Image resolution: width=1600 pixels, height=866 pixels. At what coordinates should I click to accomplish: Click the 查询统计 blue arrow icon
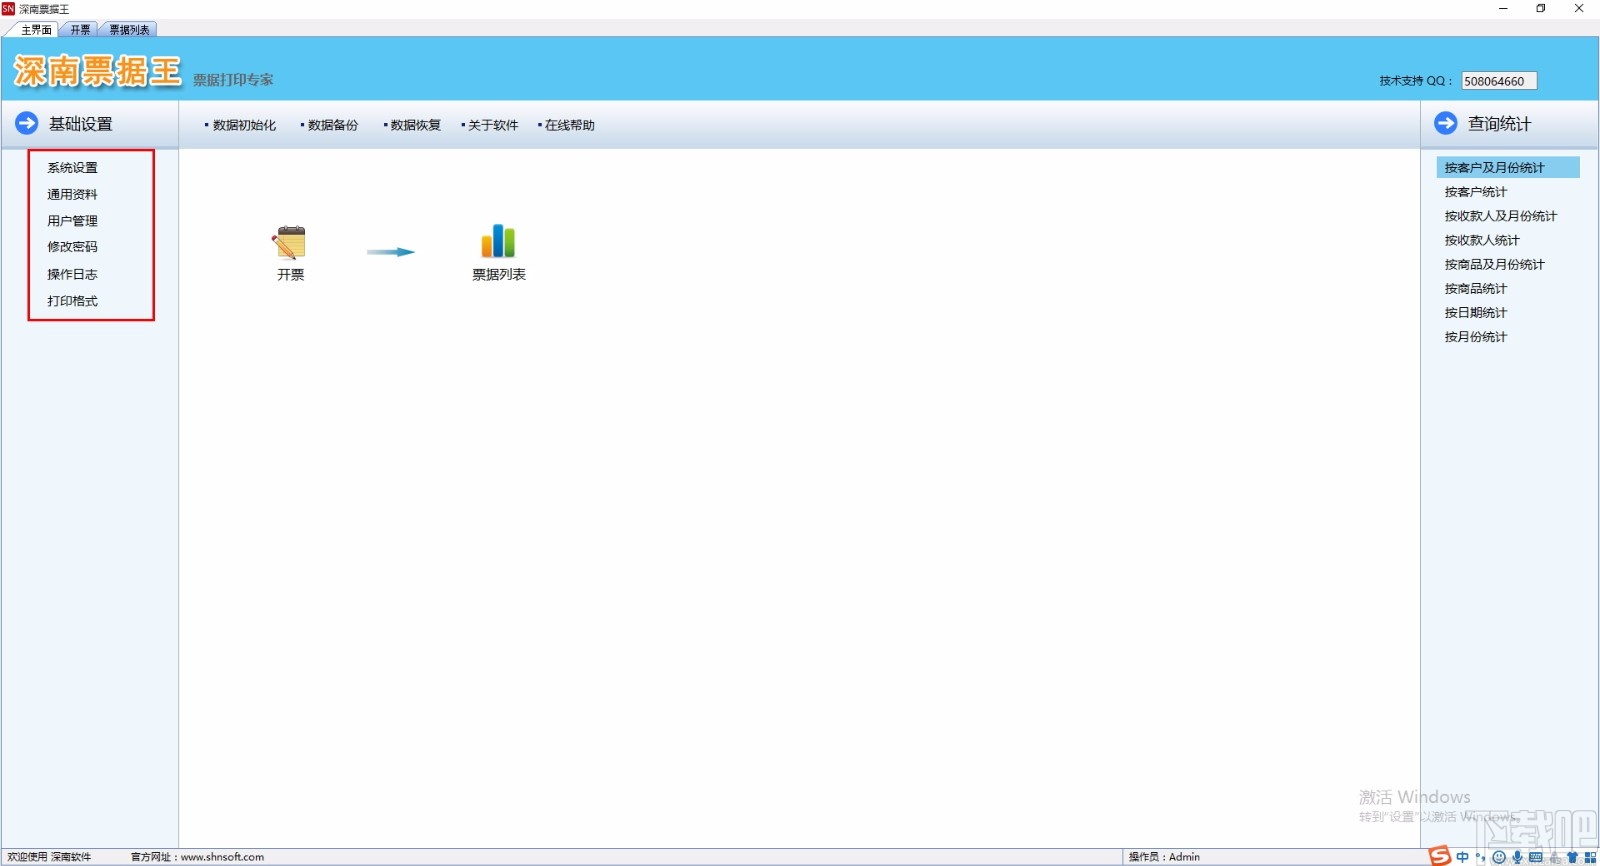[1446, 124]
